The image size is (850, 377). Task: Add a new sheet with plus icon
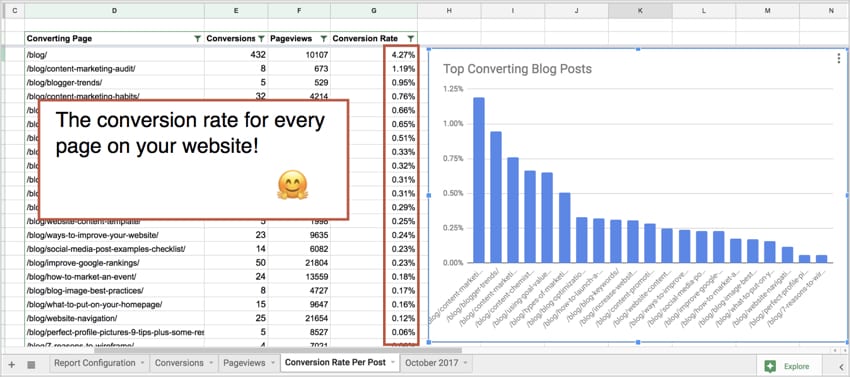[12, 365]
